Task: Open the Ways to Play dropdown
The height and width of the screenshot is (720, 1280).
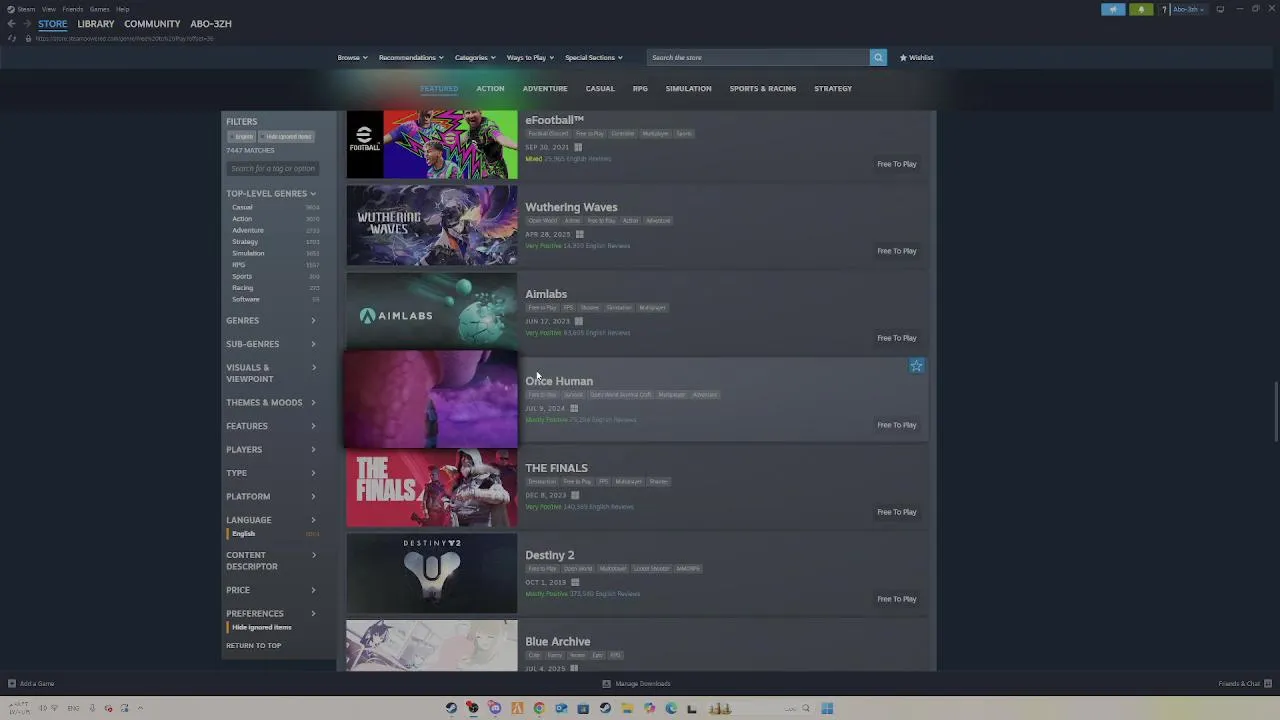Action: click(530, 57)
